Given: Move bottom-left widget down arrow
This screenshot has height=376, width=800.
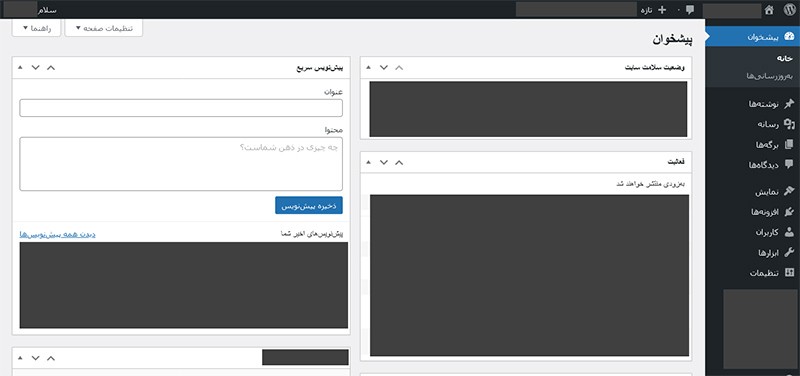Looking at the screenshot, I should pyautogui.click(x=35, y=358).
